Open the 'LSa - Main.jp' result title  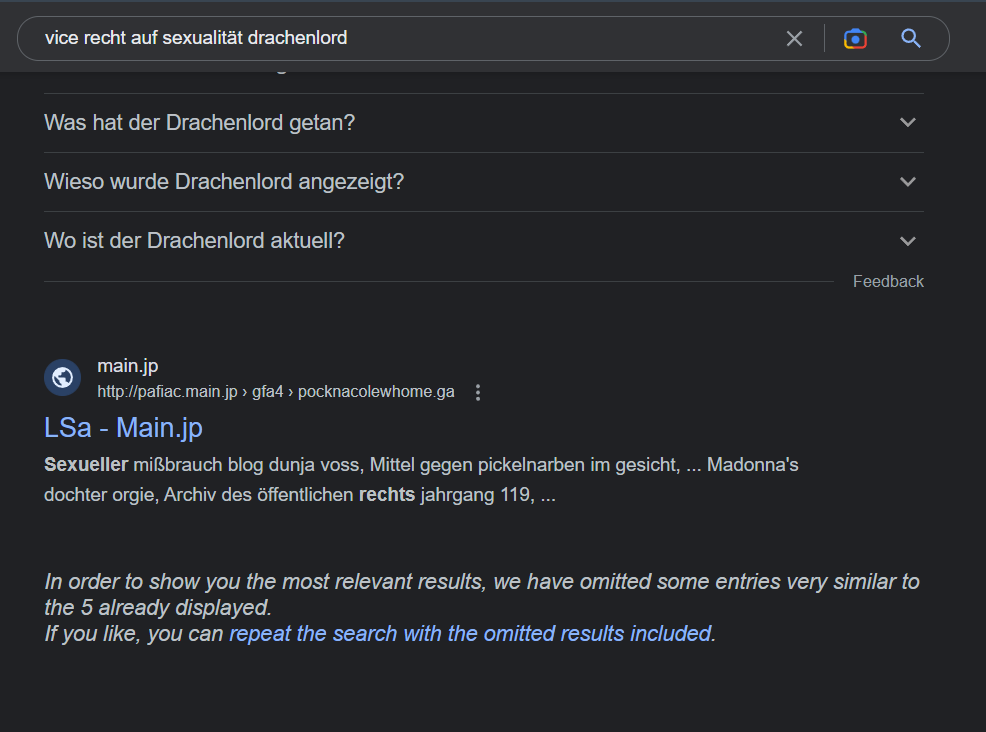(x=123, y=428)
